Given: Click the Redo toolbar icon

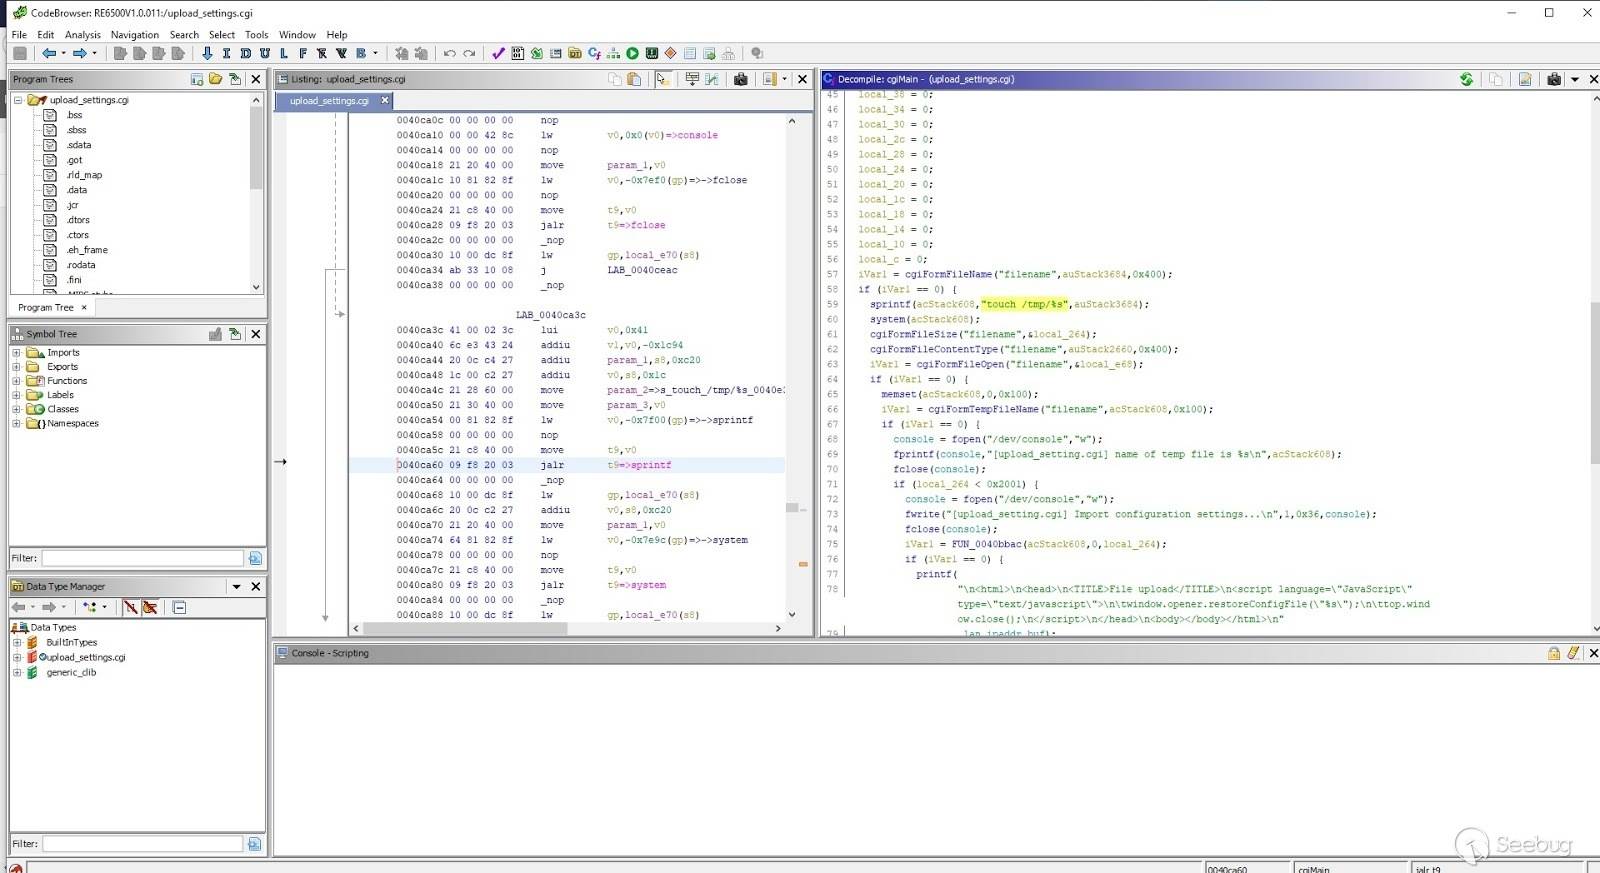Looking at the screenshot, I should (x=469, y=54).
